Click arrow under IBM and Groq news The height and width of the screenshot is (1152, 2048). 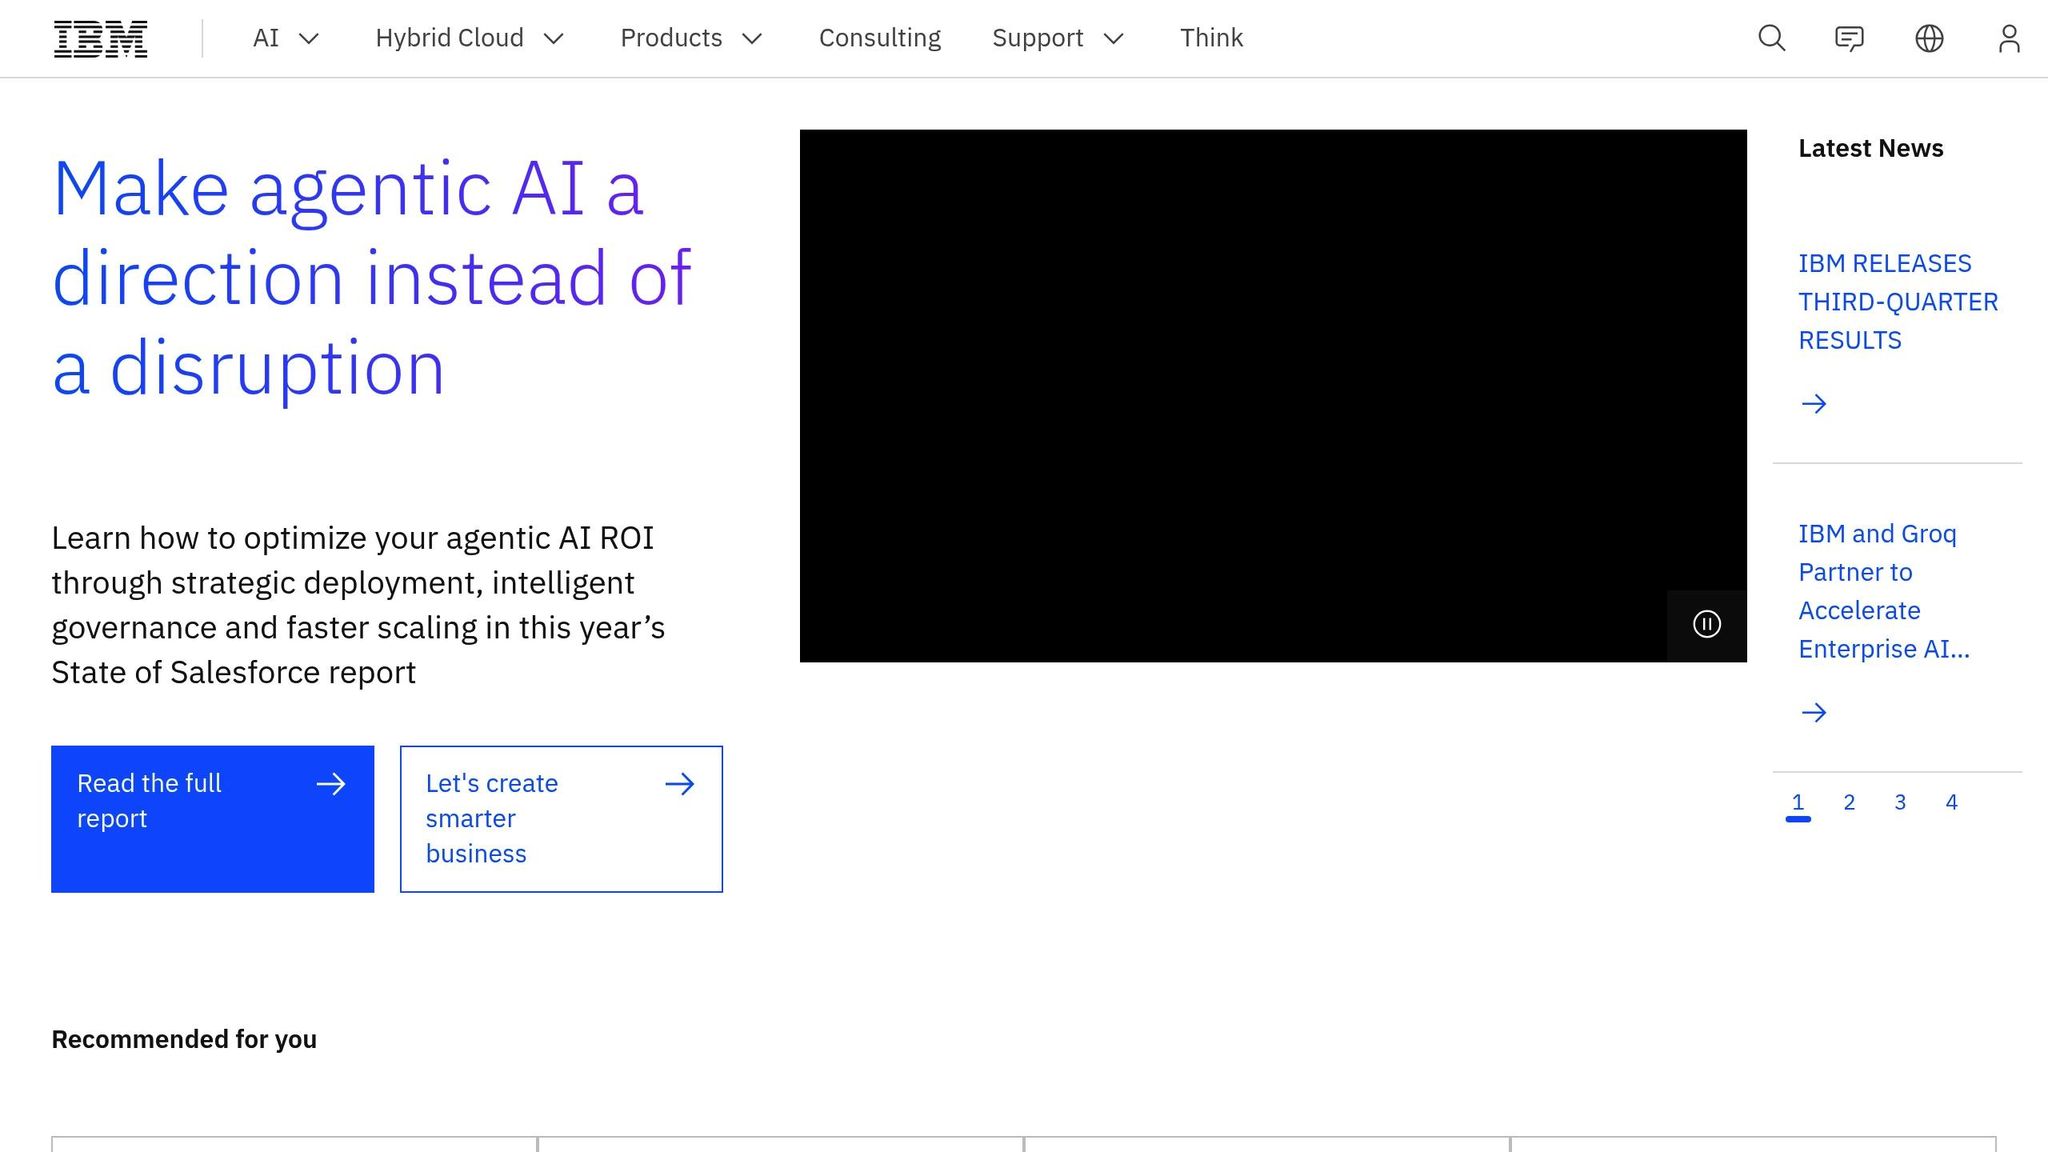tap(1813, 713)
